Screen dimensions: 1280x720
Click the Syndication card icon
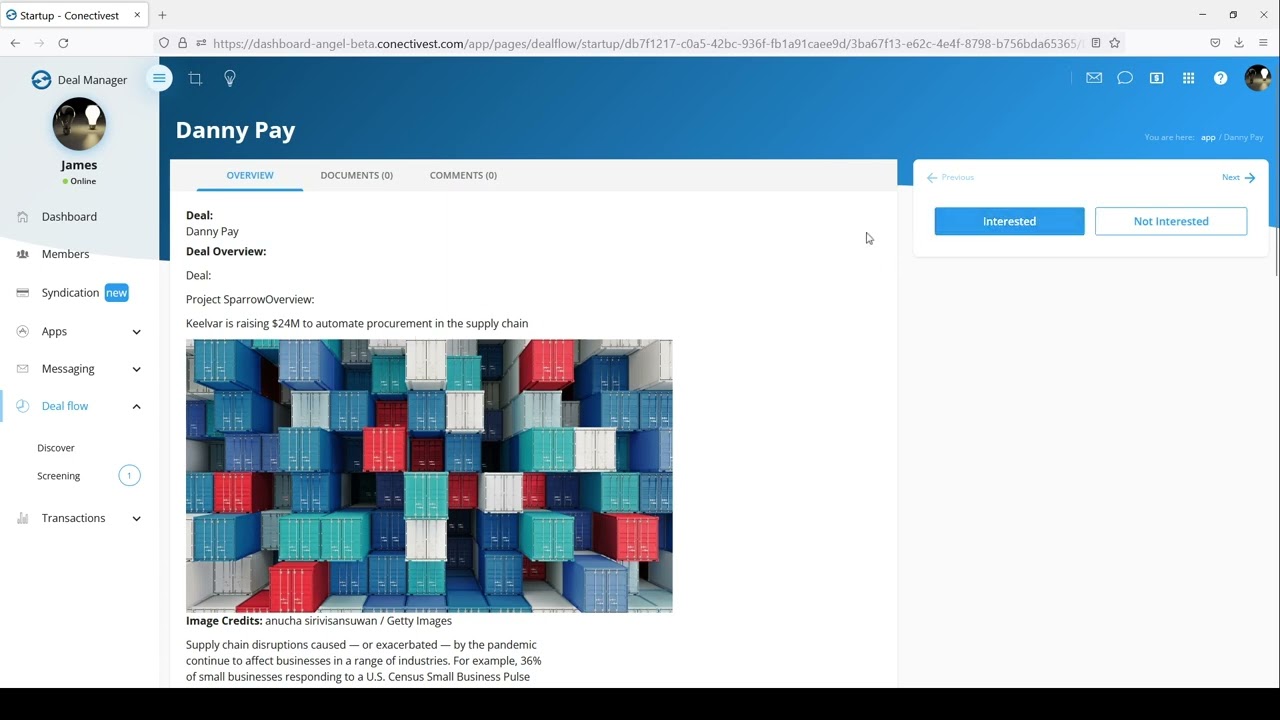tap(22, 293)
